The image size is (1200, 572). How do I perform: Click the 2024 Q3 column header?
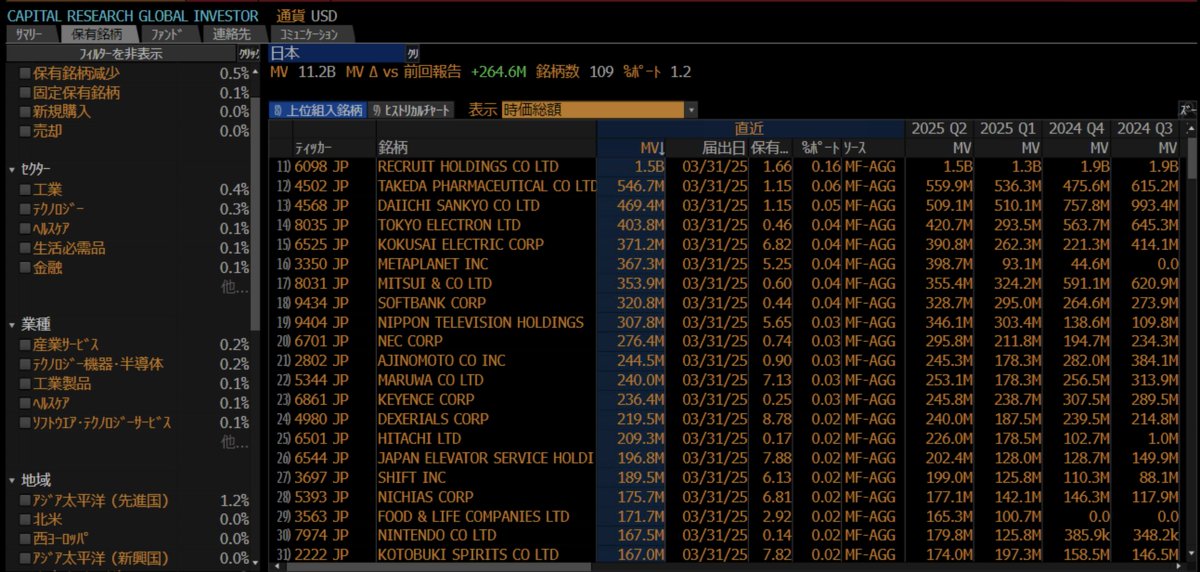click(x=1145, y=129)
